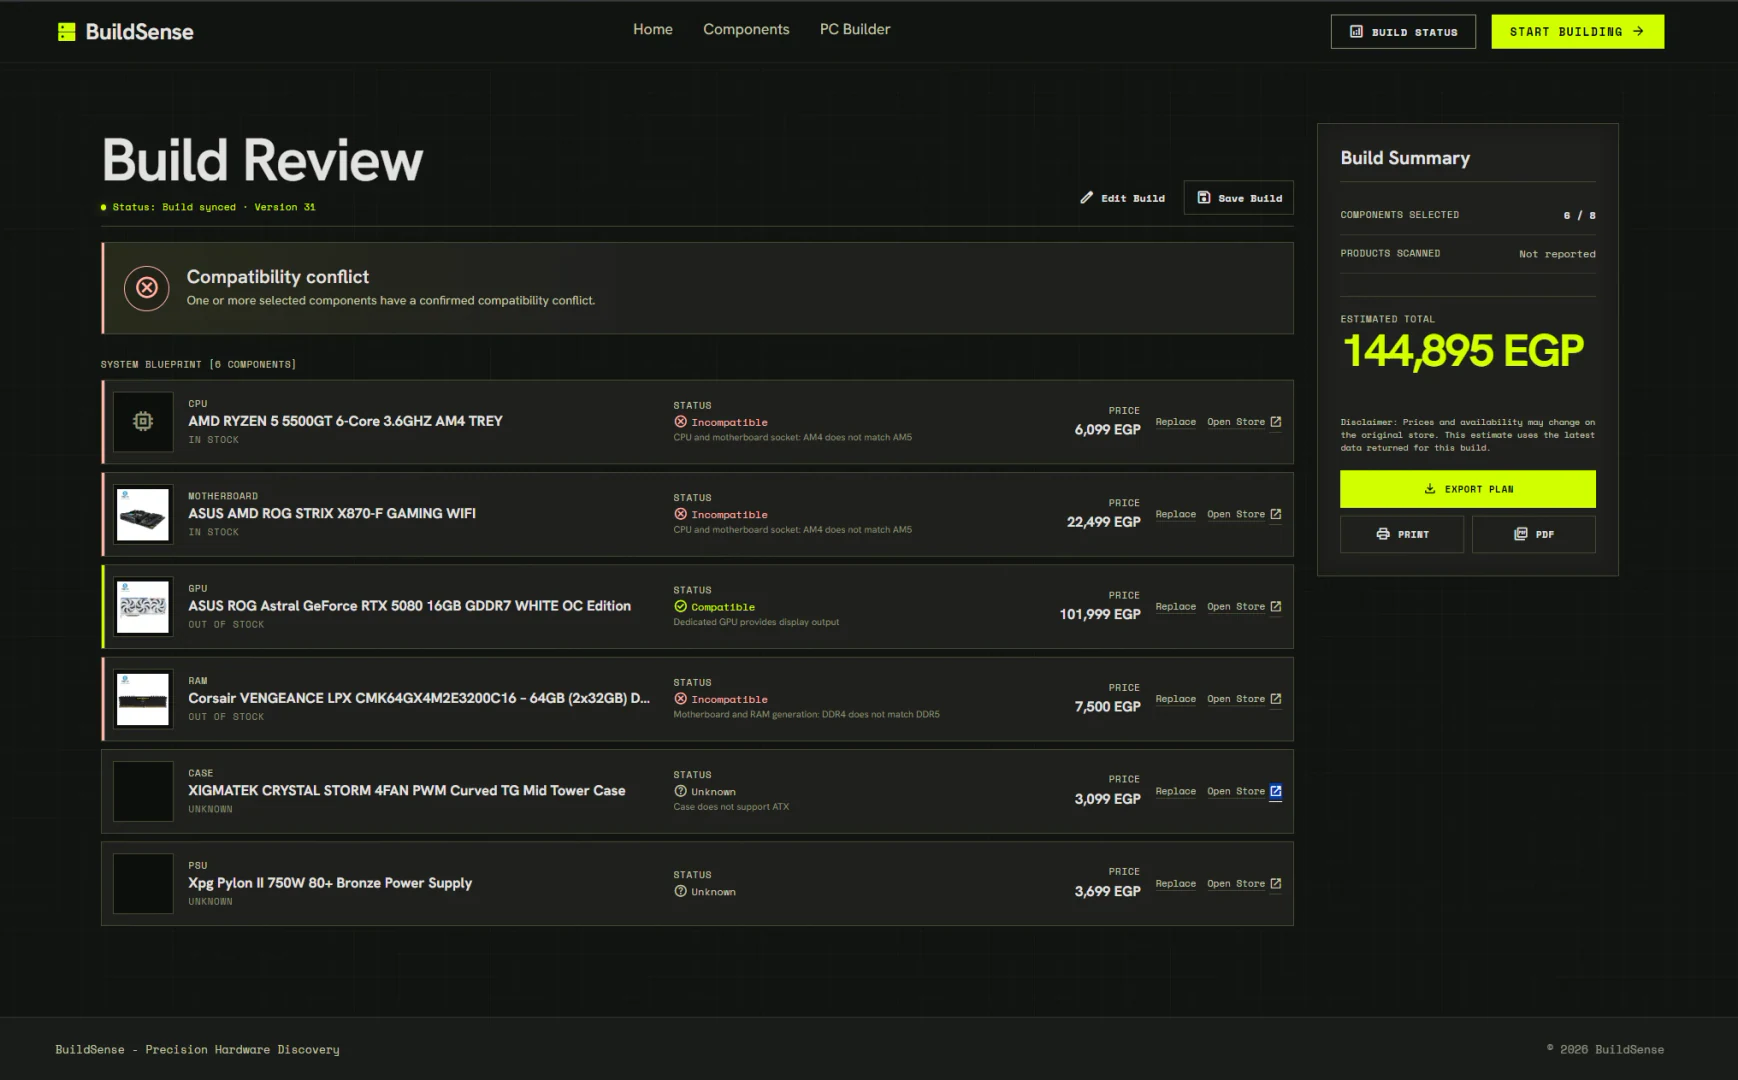Click the Edit Build pencil icon

click(1086, 198)
